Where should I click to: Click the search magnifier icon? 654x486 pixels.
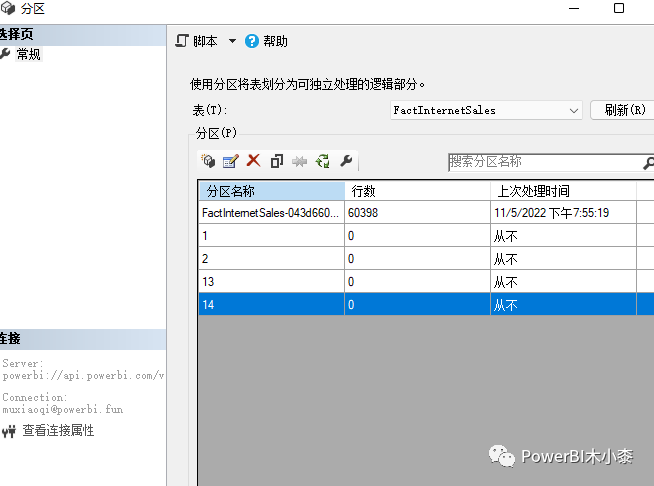tap(648, 163)
